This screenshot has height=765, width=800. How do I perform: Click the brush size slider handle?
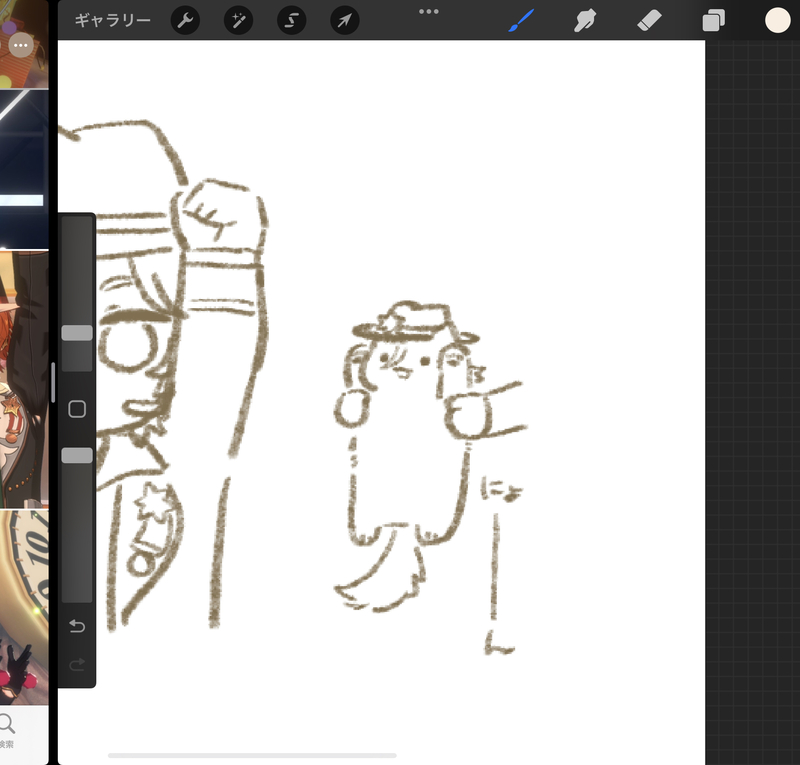coord(77,333)
